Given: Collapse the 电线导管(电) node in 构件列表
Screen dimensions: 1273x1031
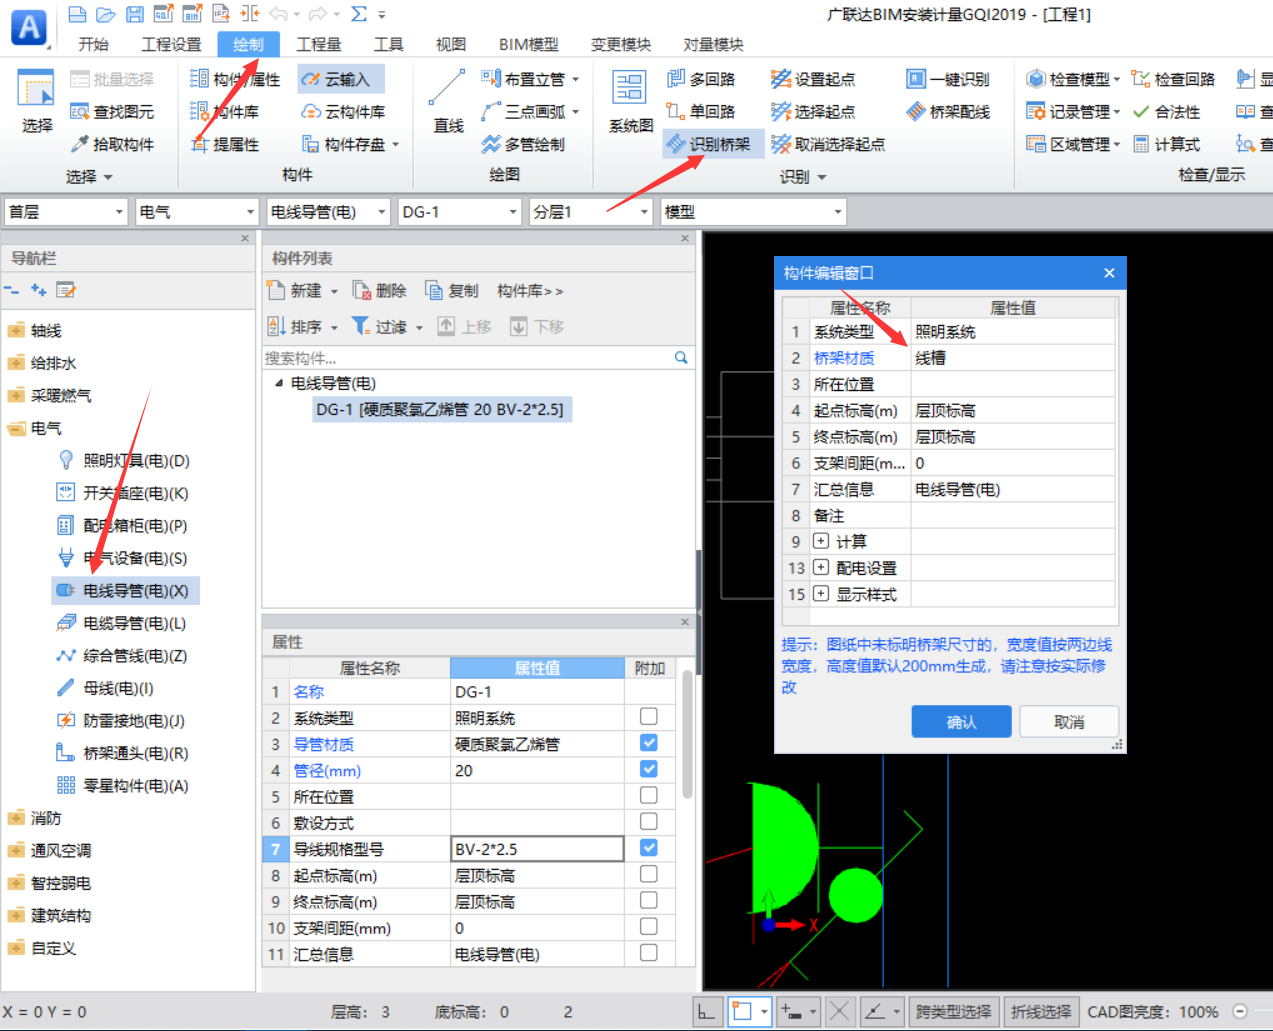Looking at the screenshot, I should point(279,383).
